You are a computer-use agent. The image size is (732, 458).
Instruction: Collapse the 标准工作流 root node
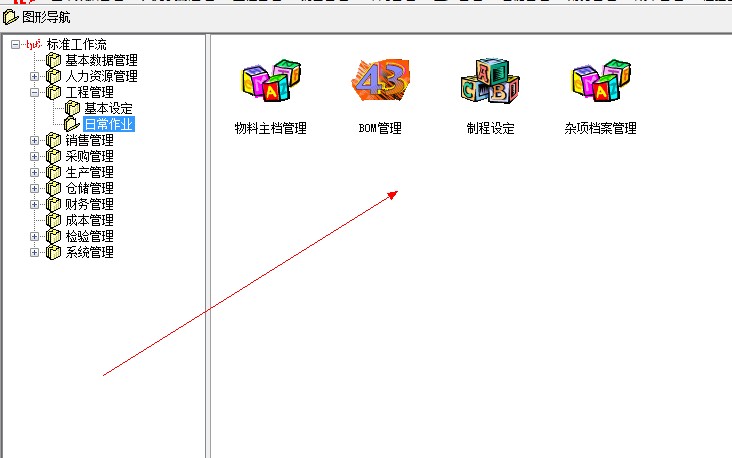15,44
